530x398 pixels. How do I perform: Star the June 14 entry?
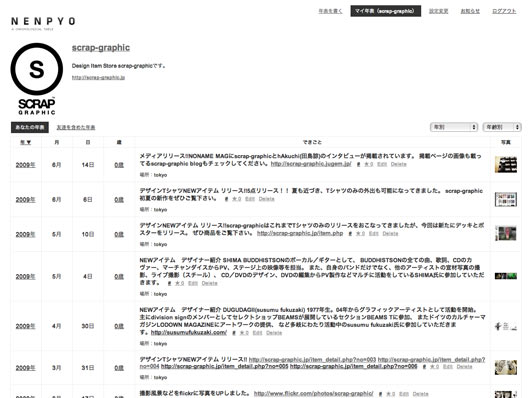(368, 164)
